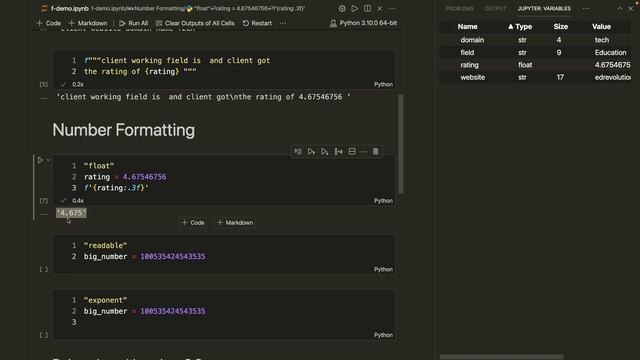Select the 'field' variable row

[x=535, y=52]
